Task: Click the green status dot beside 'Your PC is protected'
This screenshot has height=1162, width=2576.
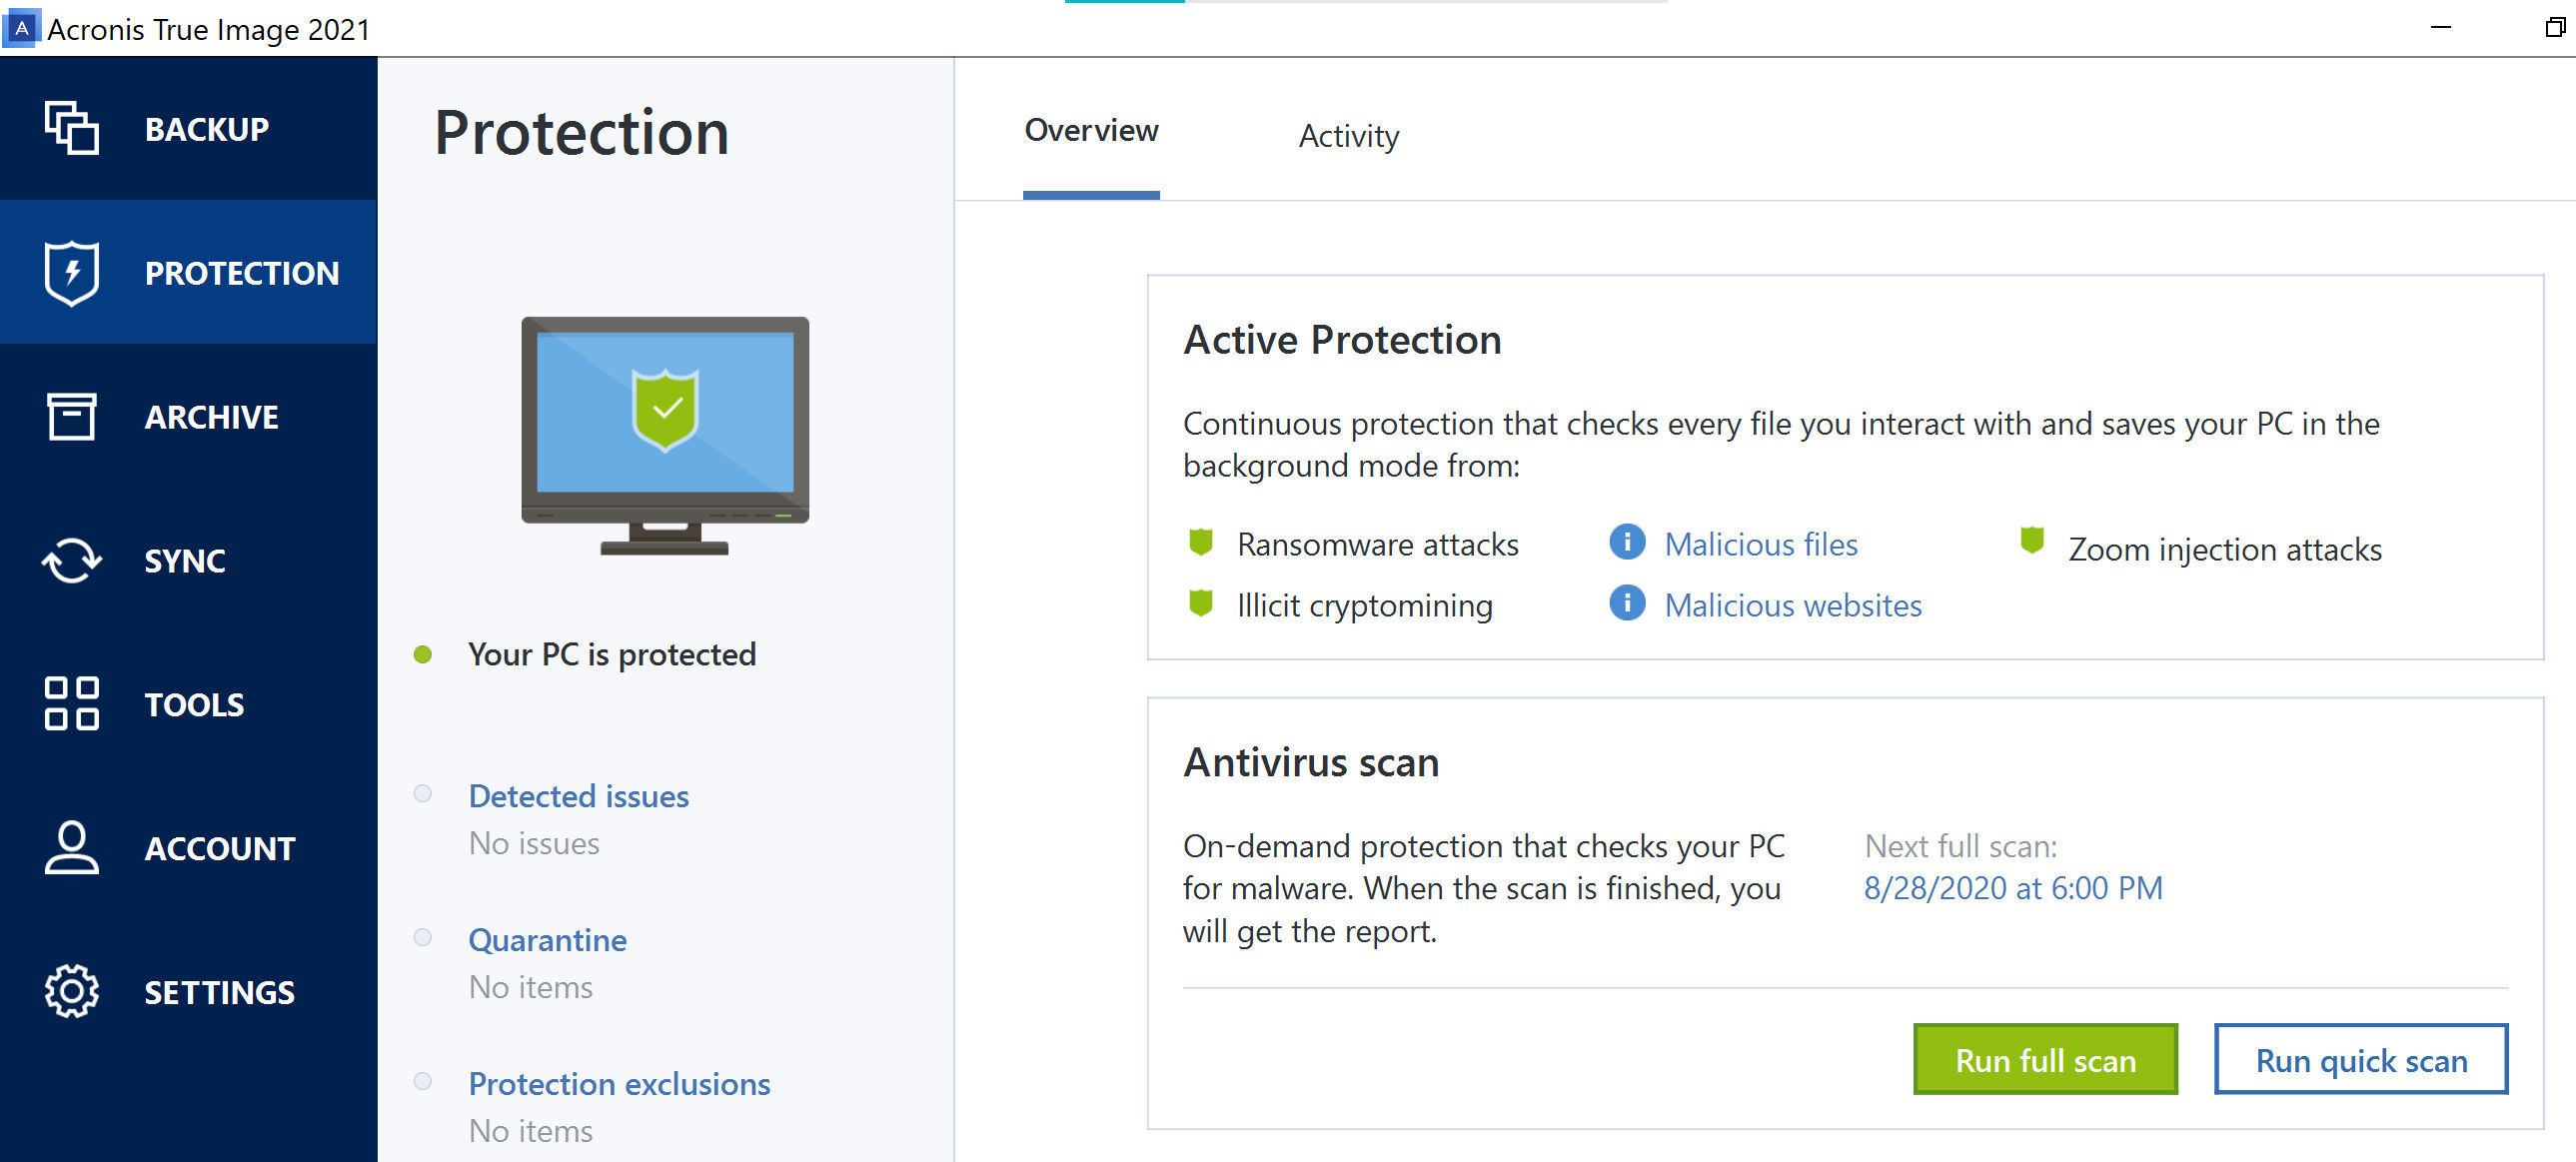Action: click(423, 654)
